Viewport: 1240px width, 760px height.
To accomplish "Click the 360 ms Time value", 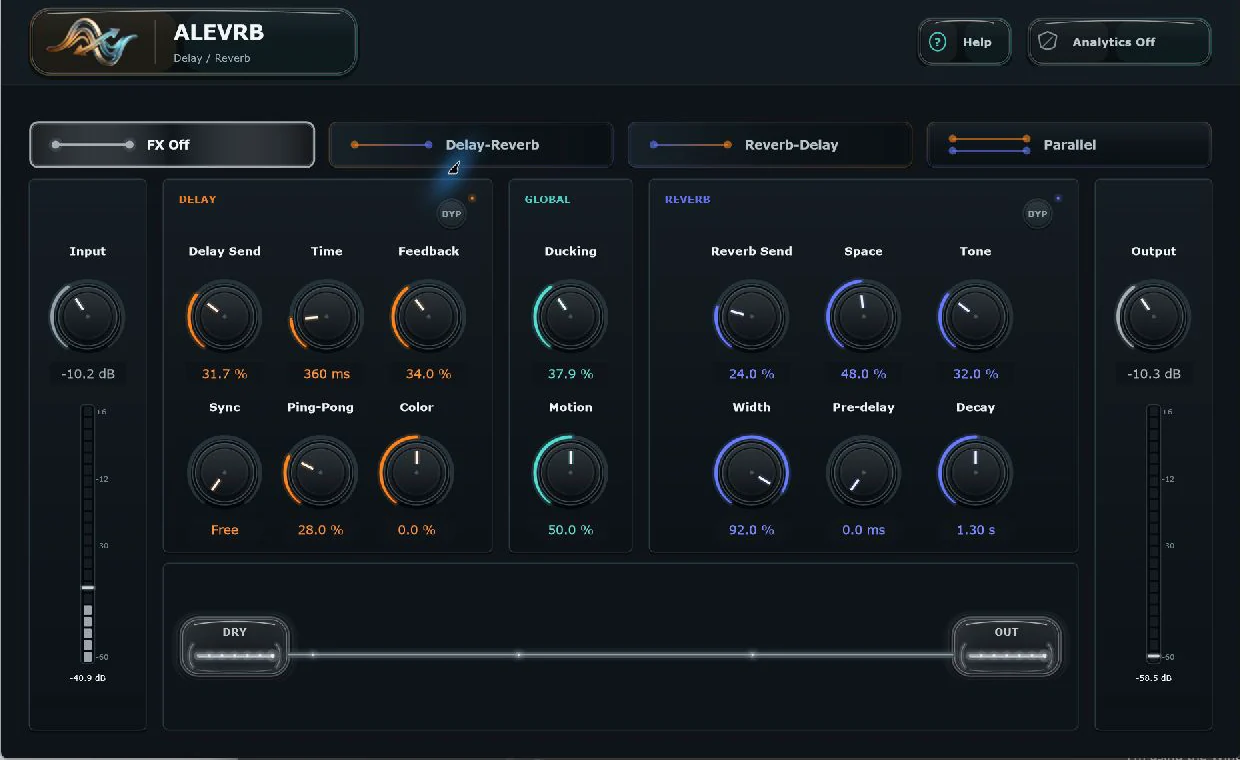I will coord(326,374).
